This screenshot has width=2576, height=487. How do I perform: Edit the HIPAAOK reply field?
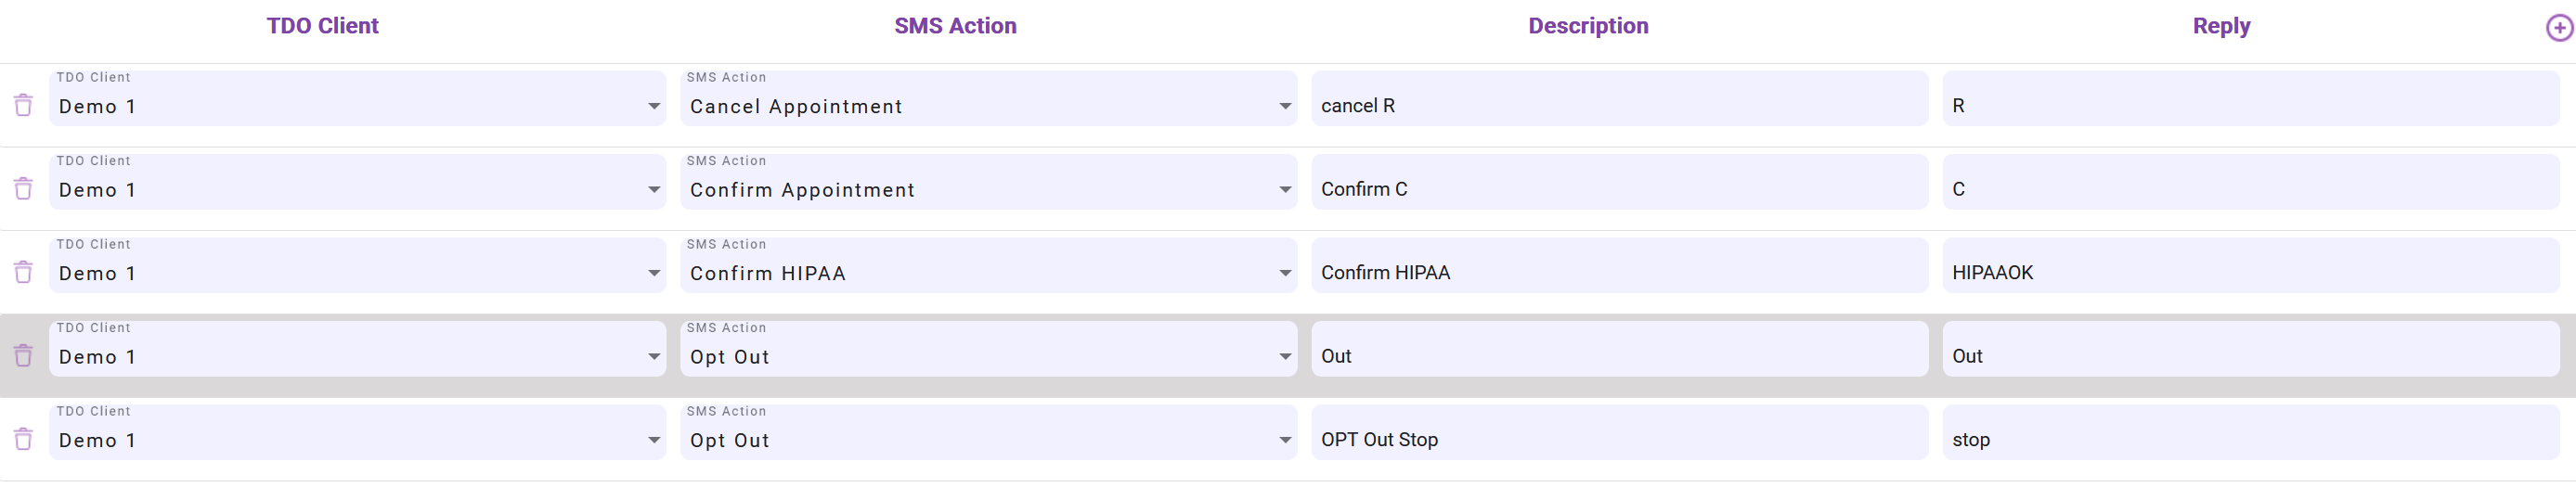click(x=2249, y=273)
